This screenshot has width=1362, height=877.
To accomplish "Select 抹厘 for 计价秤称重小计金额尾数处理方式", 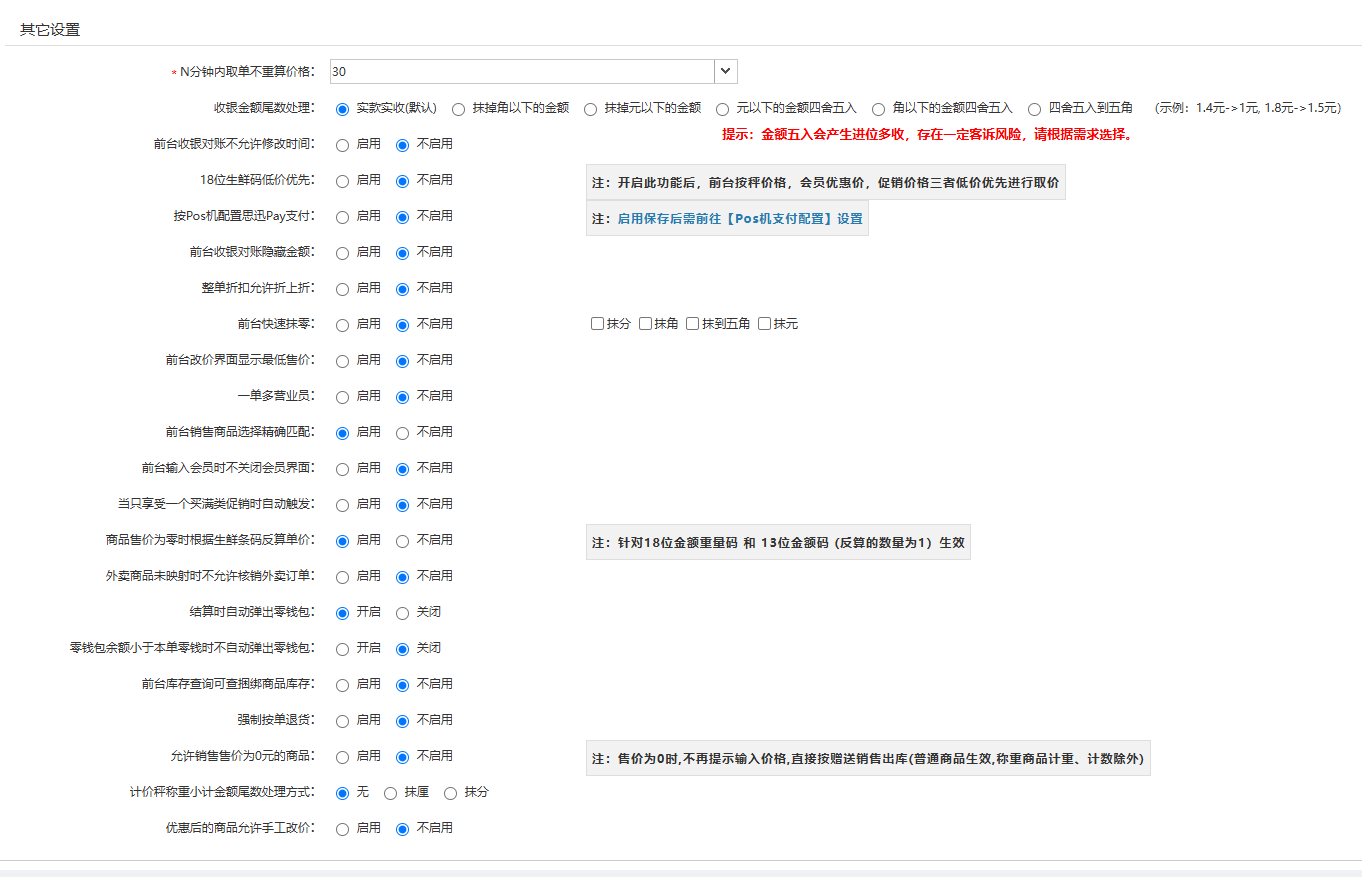I will (x=391, y=793).
